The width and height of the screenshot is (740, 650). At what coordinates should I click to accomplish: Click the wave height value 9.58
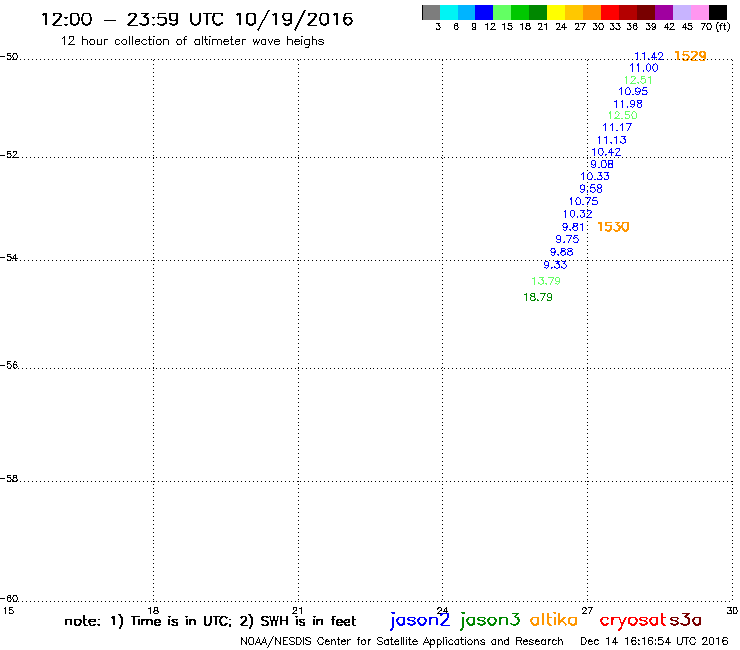pos(591,189)
